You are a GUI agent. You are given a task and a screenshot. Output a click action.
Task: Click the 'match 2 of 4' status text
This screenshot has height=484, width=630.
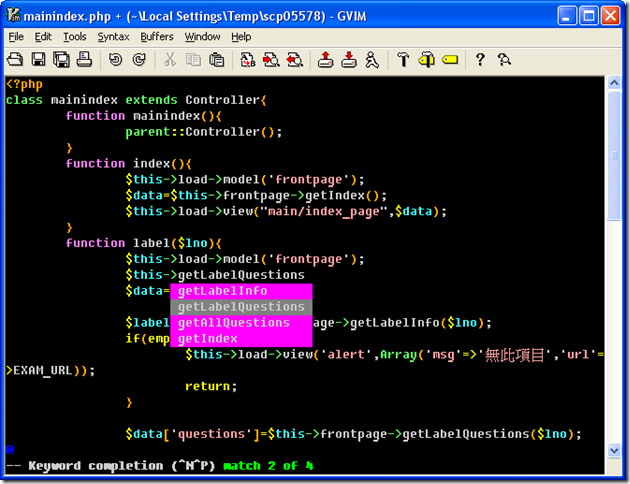tap(268, 466)
